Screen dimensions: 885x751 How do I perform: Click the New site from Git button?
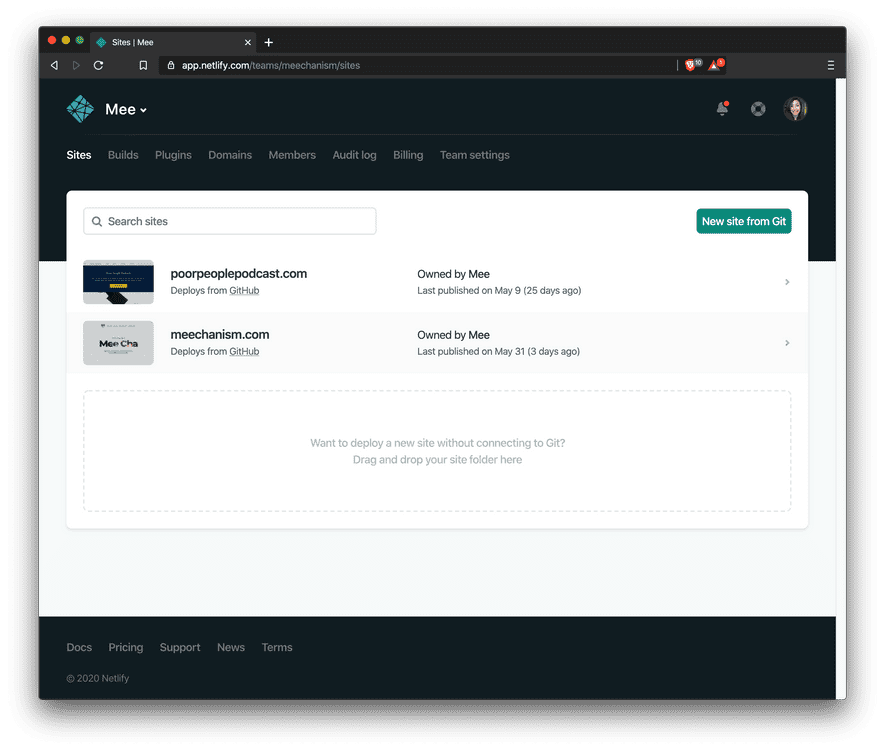[744, 220]
